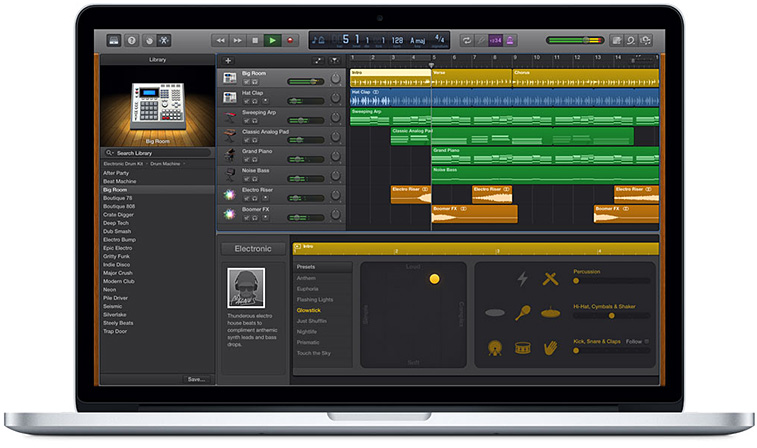
Task: Select the Euphoria preset
Action: [308, 289]
